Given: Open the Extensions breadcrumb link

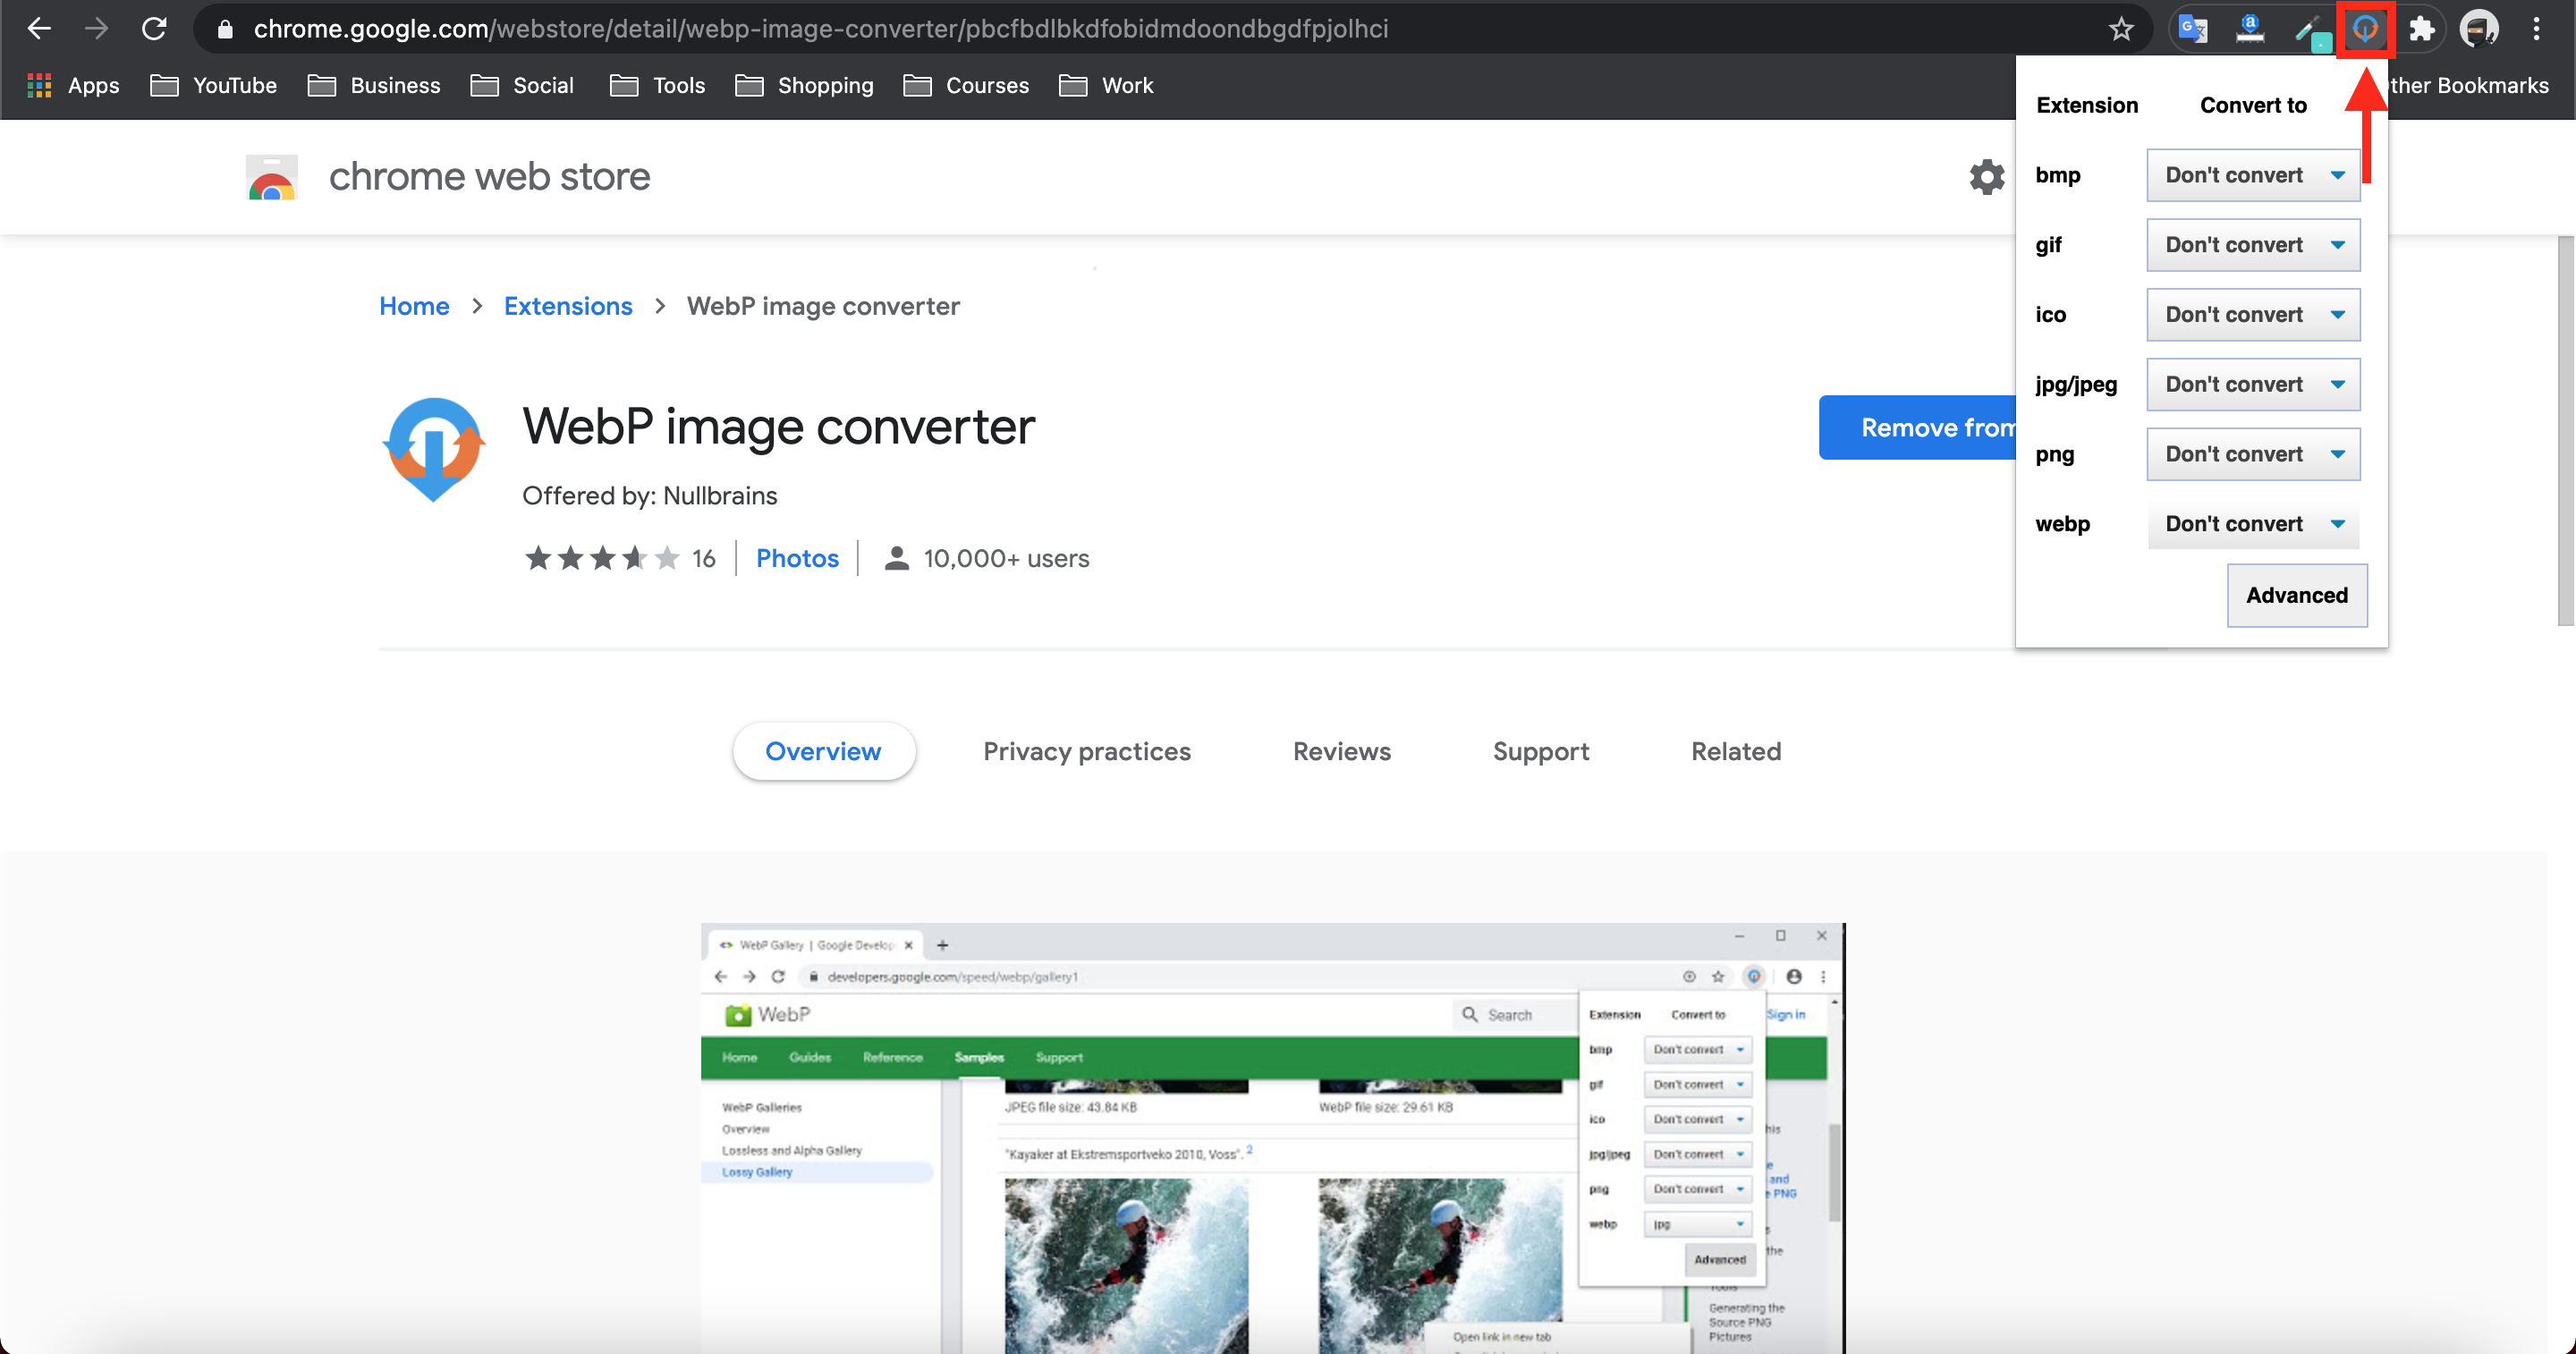Looking at the screenshot, I should click(x=567, y=306).
